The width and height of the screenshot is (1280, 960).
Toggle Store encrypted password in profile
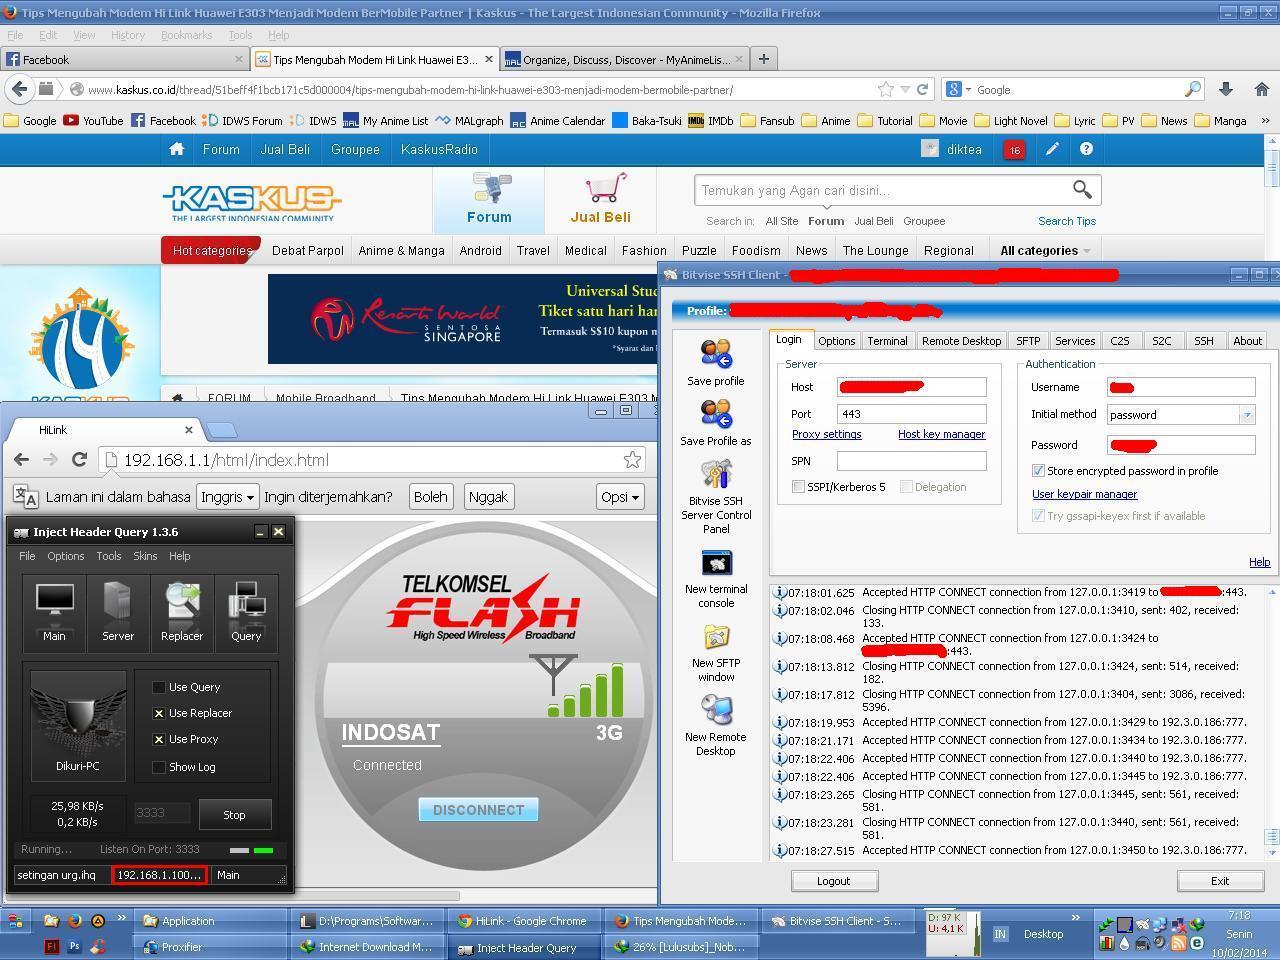coord(1038,471)
